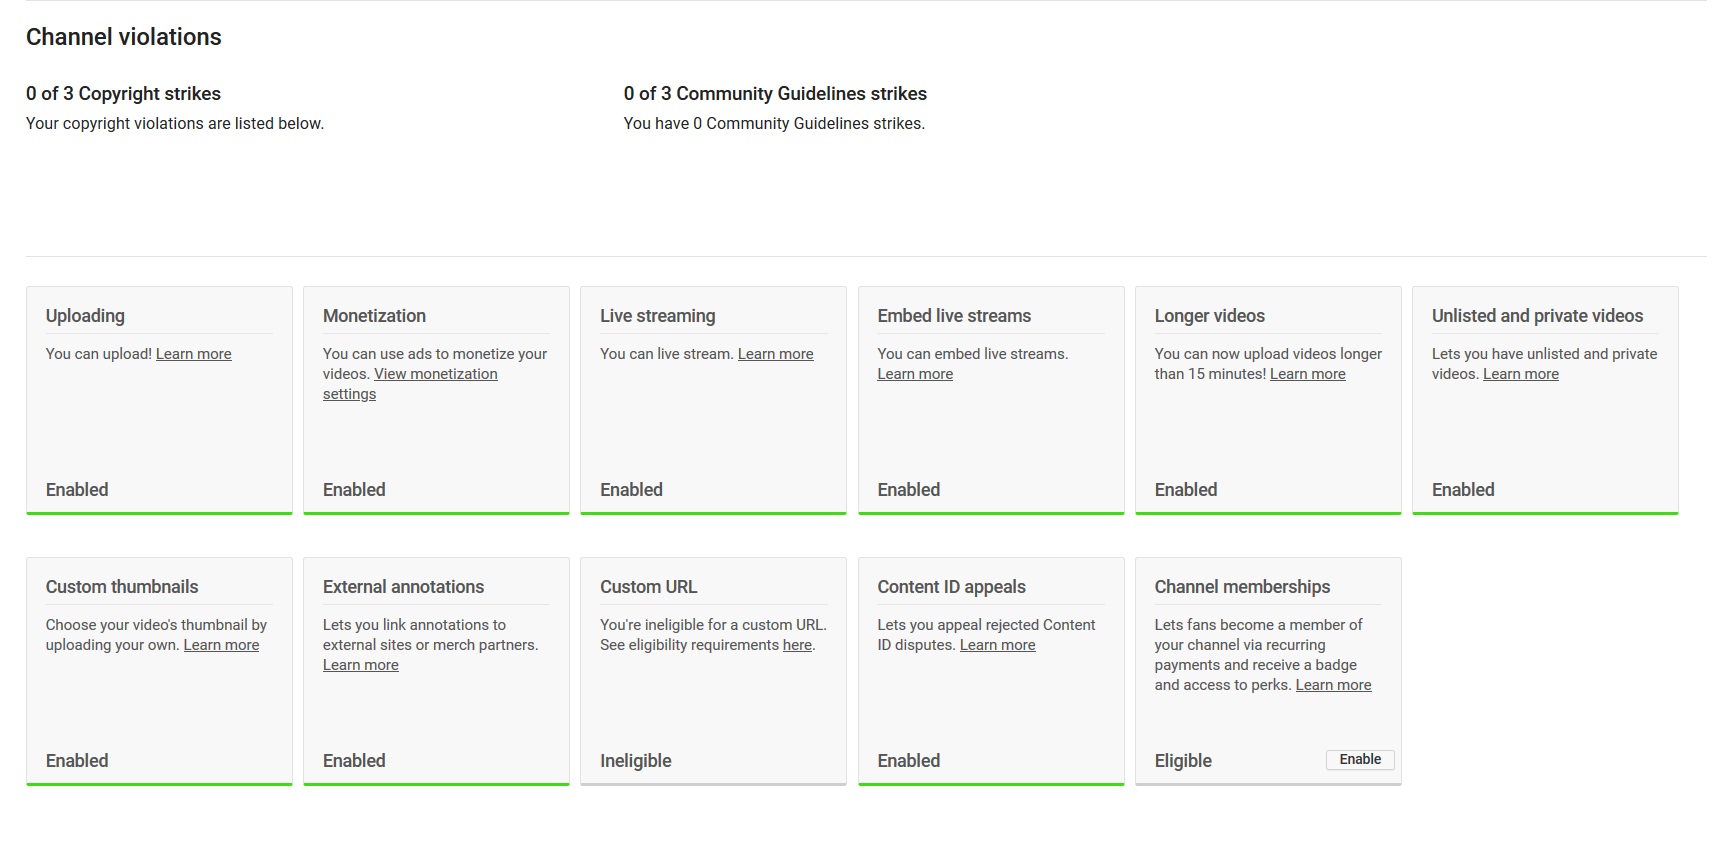
Task: Click Enabled status in Embed live streams card
Action: click(x=908, y=490)
